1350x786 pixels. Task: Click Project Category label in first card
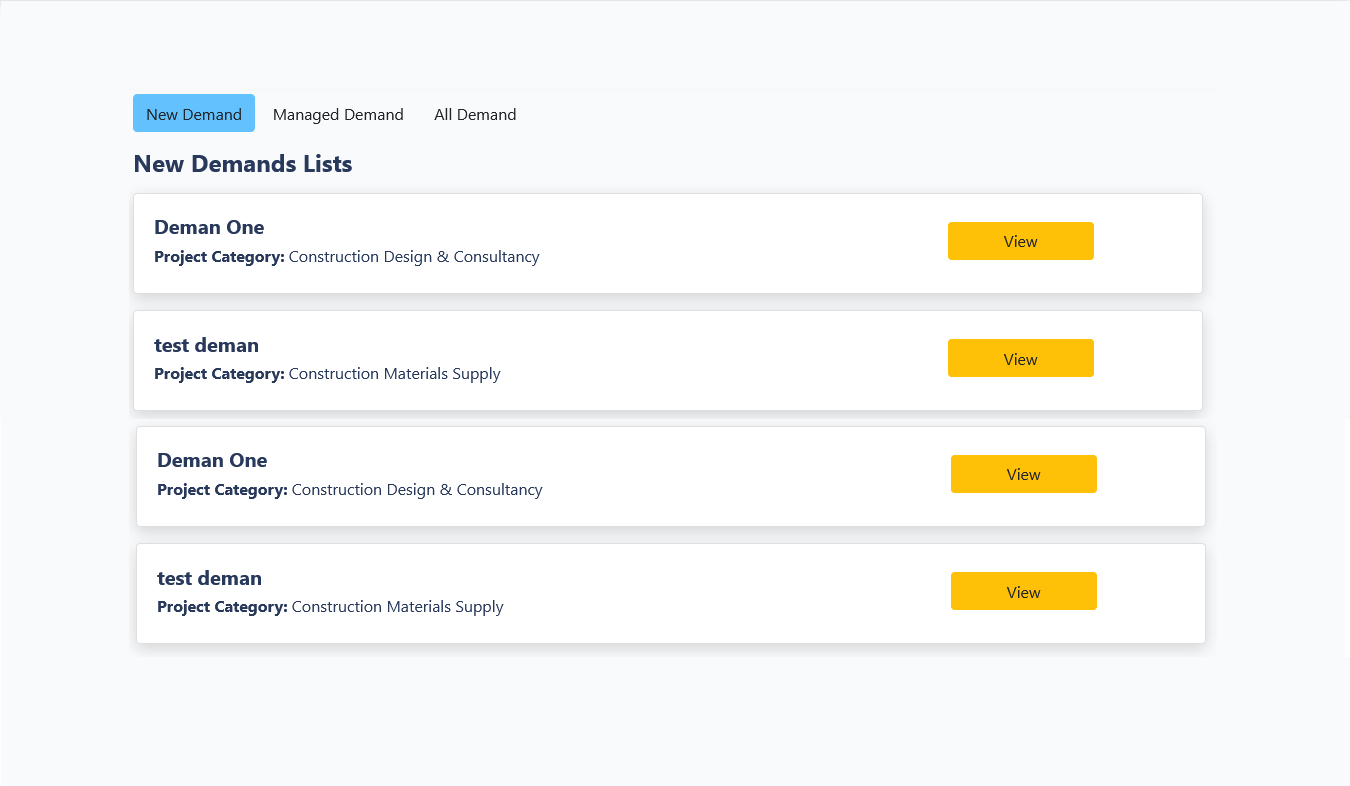point(219,257)
